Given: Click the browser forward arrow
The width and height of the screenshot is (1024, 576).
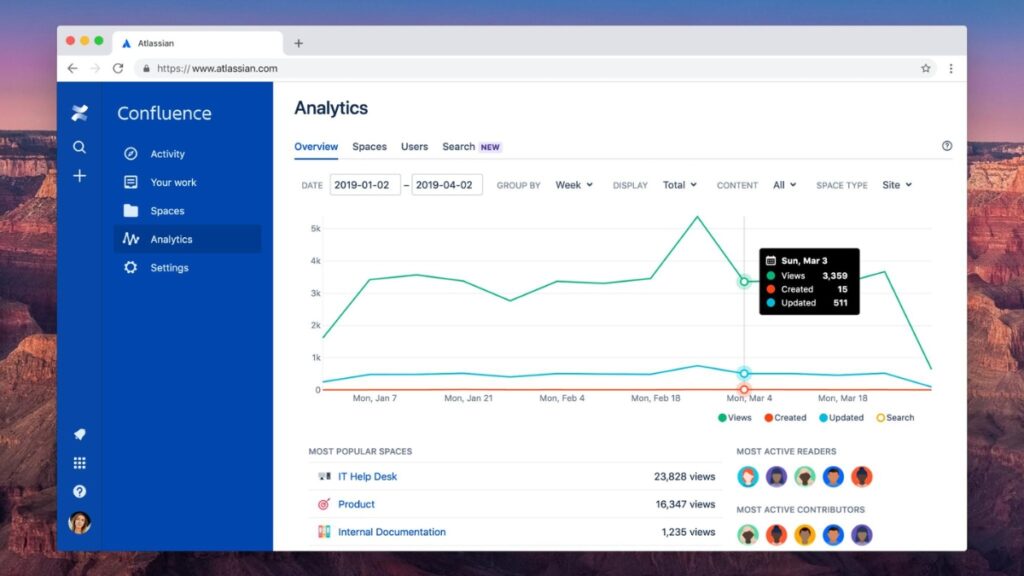Looking at the screenshot, I should [x=95, y=68].
